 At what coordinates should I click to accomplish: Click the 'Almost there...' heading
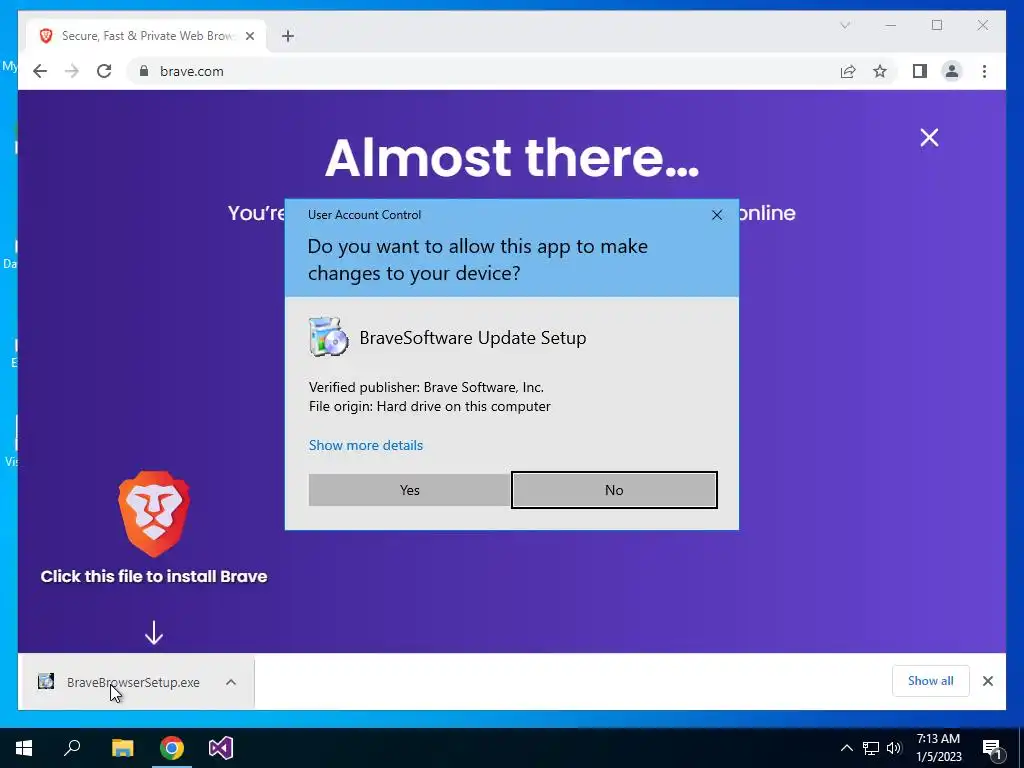click(512, 157)
